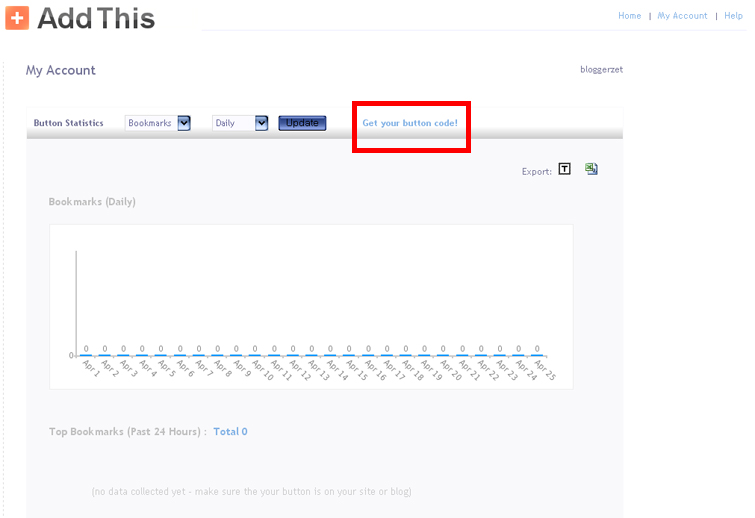
Task: Click the bloggerzet username text
Action: pyautogui.click(x=601, y=70)
